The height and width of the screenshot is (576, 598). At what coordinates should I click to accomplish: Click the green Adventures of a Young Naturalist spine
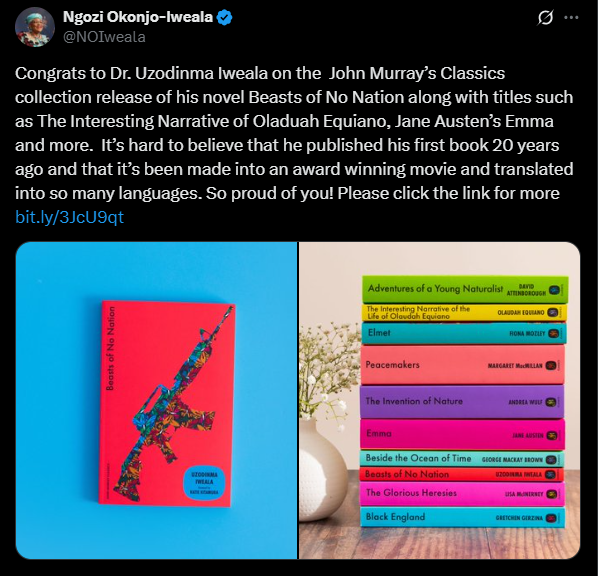pyautogui.click(x=465, y=290)
